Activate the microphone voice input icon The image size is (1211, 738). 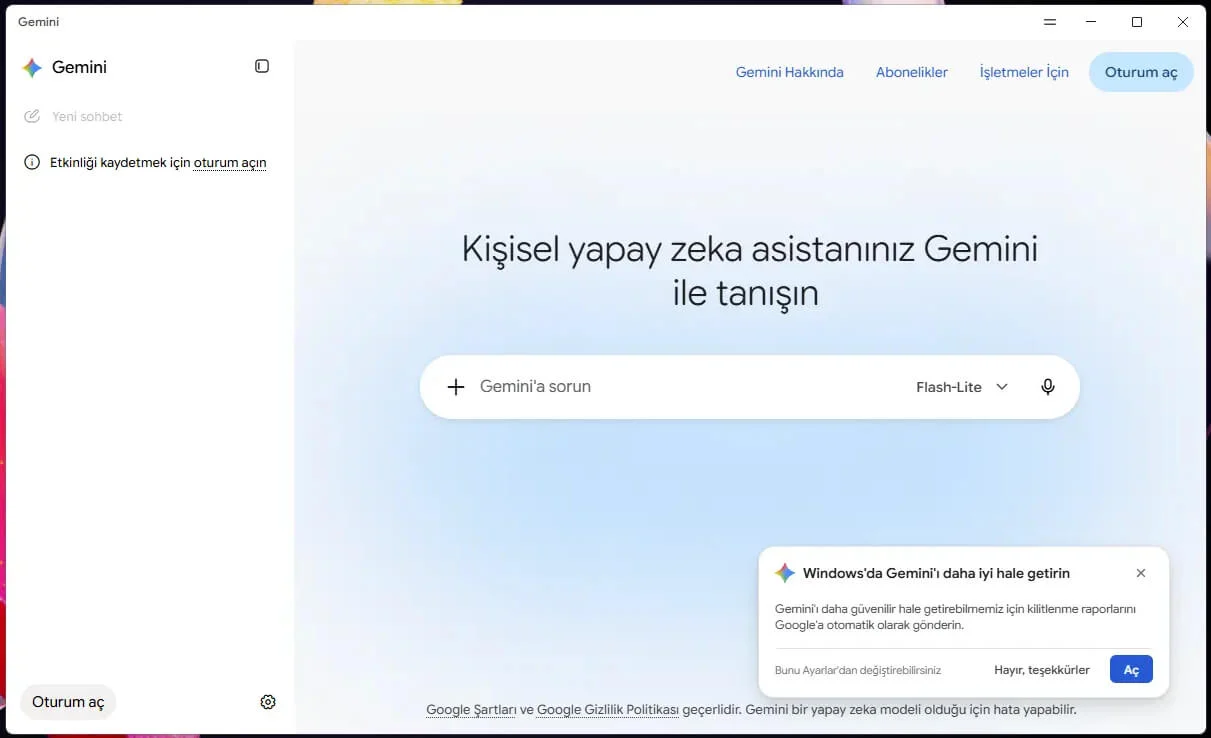coord(1047,387)
